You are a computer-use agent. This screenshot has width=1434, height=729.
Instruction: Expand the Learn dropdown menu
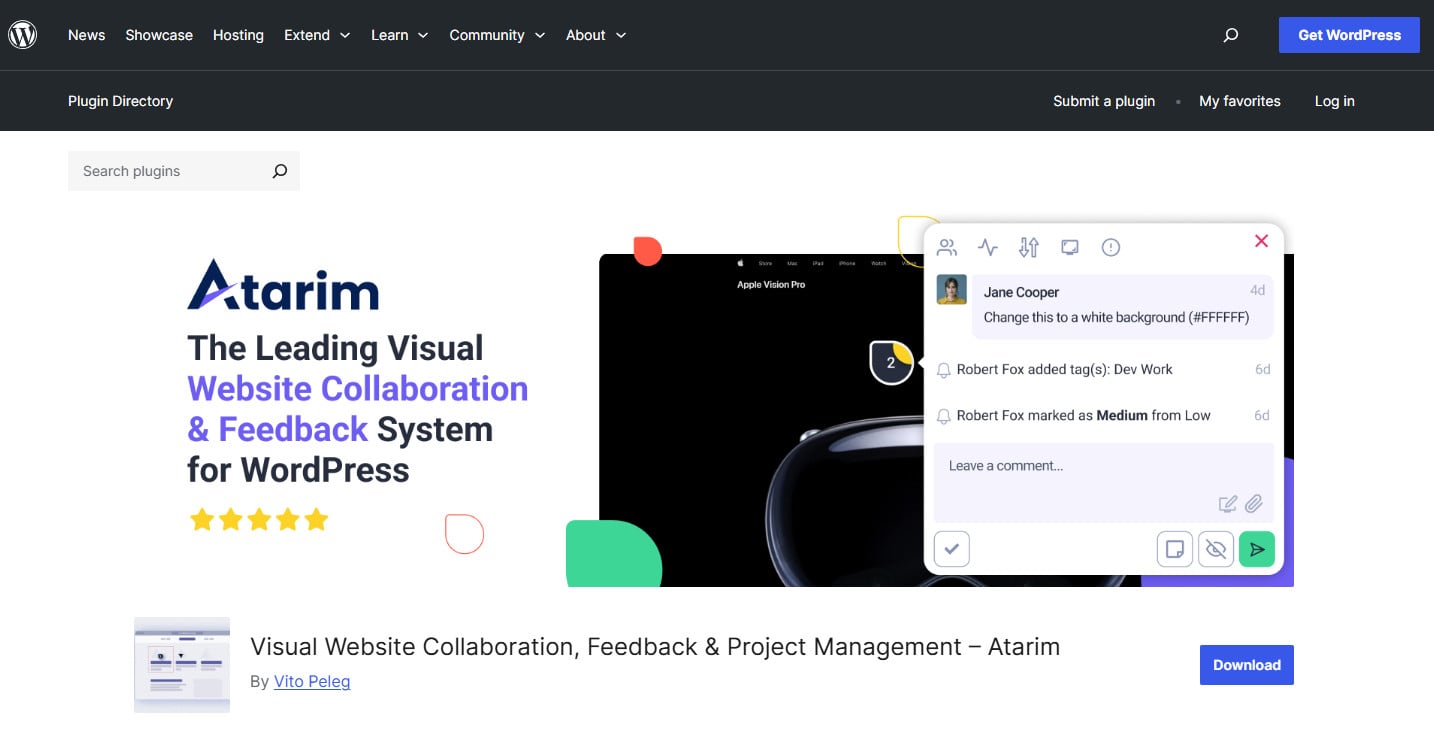click(x=399, y=35)
